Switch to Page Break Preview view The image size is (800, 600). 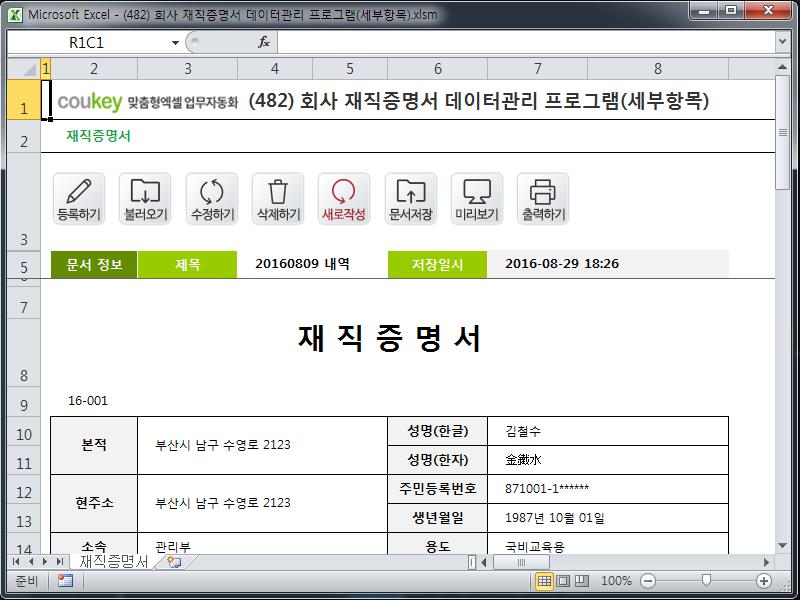(x=582, y=581)
